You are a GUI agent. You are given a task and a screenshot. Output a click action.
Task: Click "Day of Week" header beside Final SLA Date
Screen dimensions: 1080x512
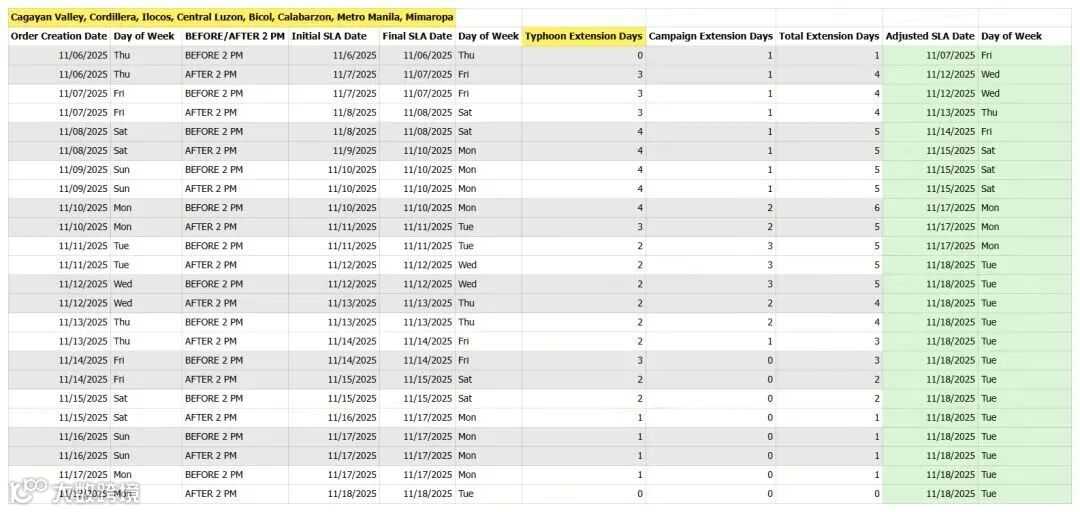488,36
